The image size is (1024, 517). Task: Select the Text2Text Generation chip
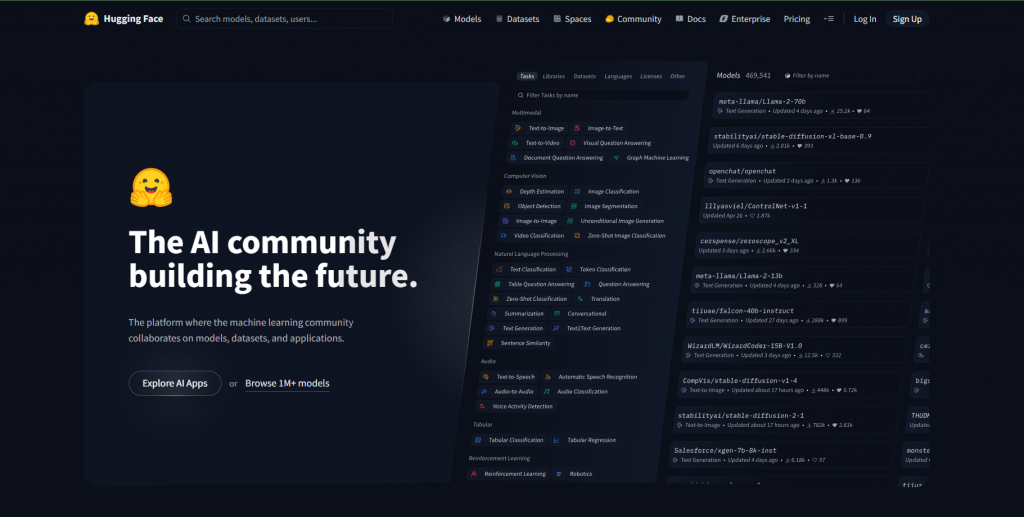(x=587, y=328)
